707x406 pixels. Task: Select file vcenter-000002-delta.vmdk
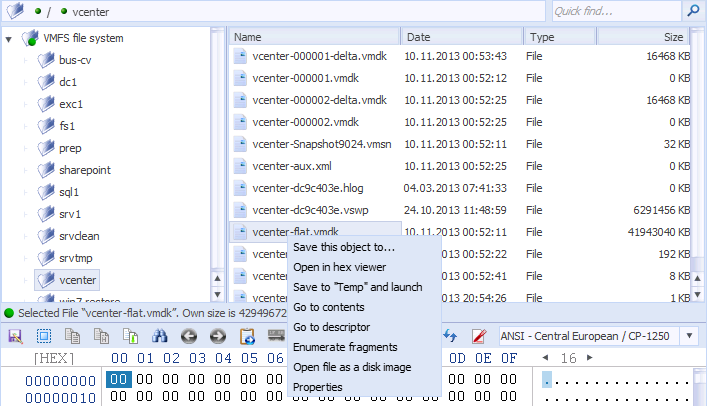tap(319, 100)
